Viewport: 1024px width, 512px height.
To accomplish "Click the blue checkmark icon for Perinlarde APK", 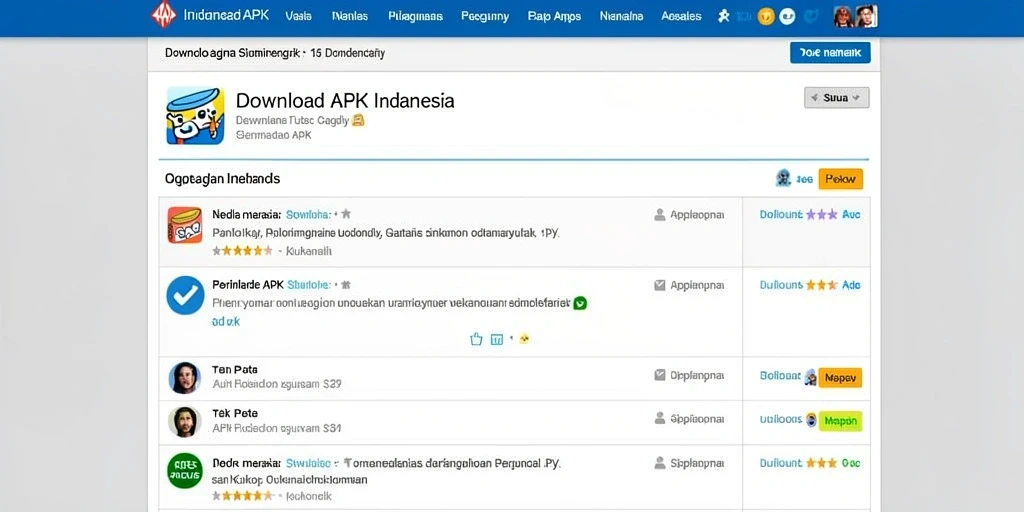I will [185, 295].
